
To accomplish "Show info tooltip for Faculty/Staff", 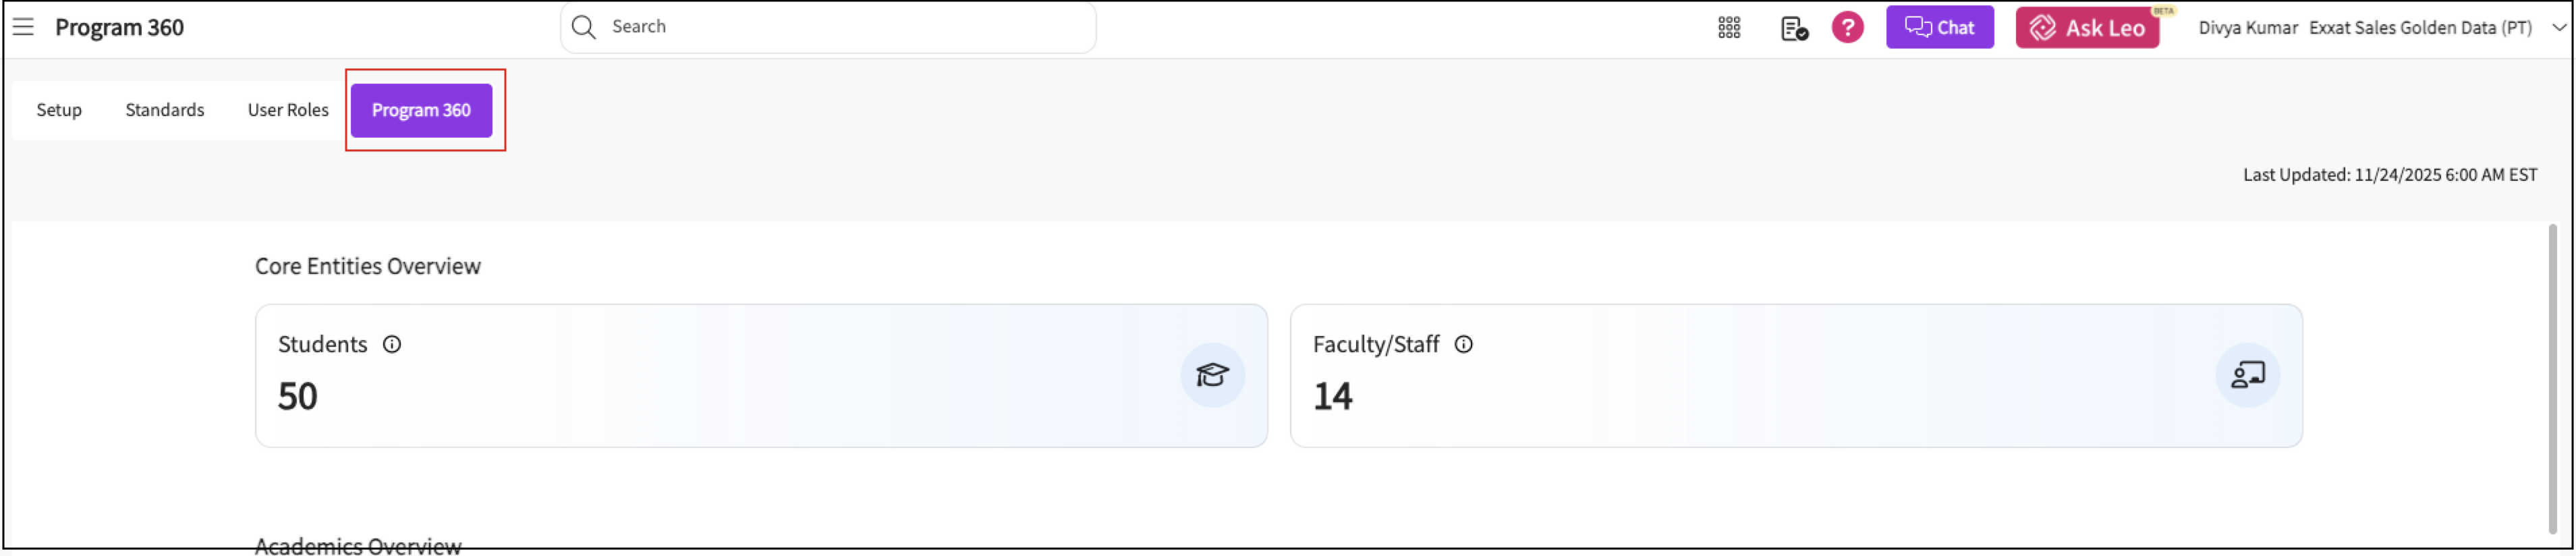I will pyautogui.click(x=1463, y=345).
